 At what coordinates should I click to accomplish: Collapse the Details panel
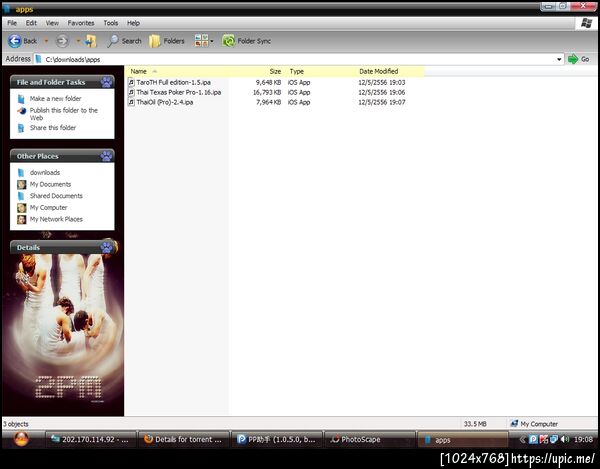coord(107,247)
